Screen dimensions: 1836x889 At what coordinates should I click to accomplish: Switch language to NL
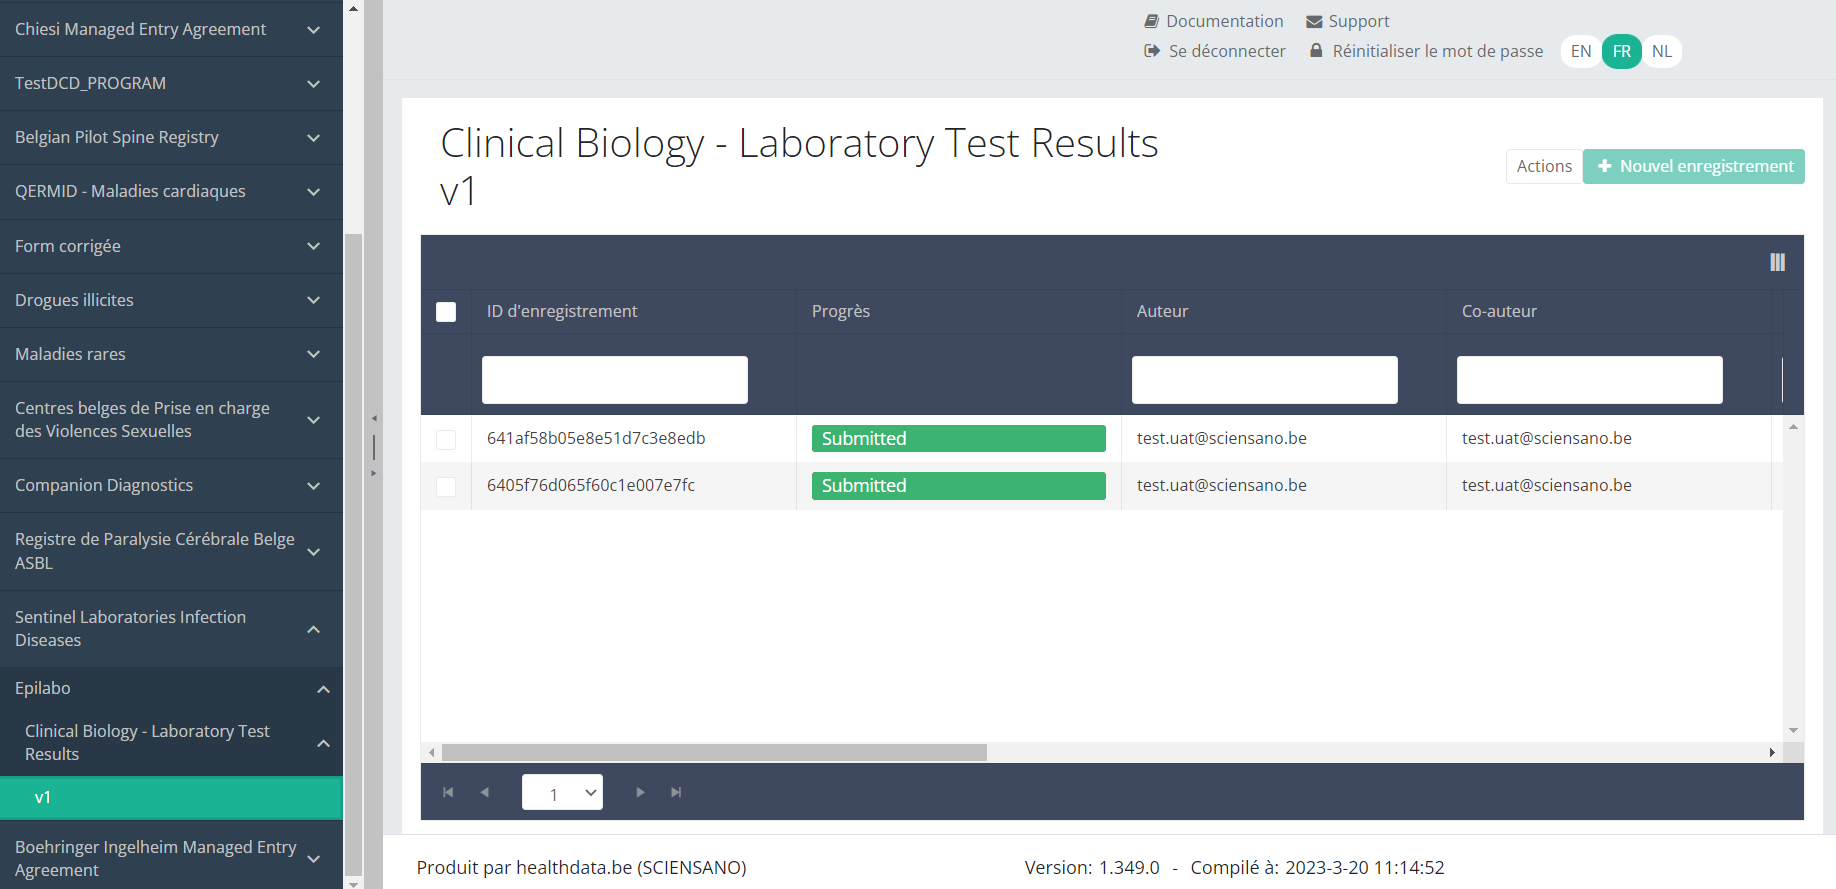point(1661,51)
